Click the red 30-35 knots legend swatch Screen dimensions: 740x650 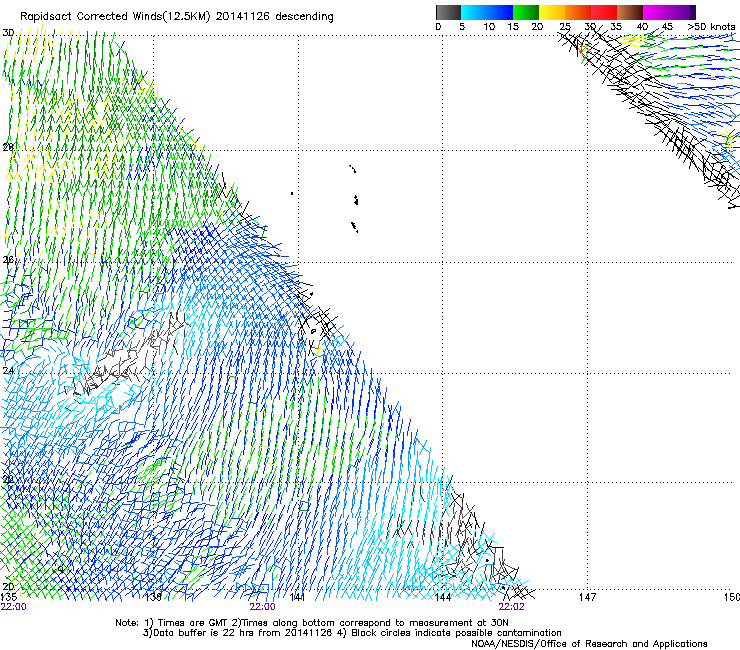tap(604, 12)
